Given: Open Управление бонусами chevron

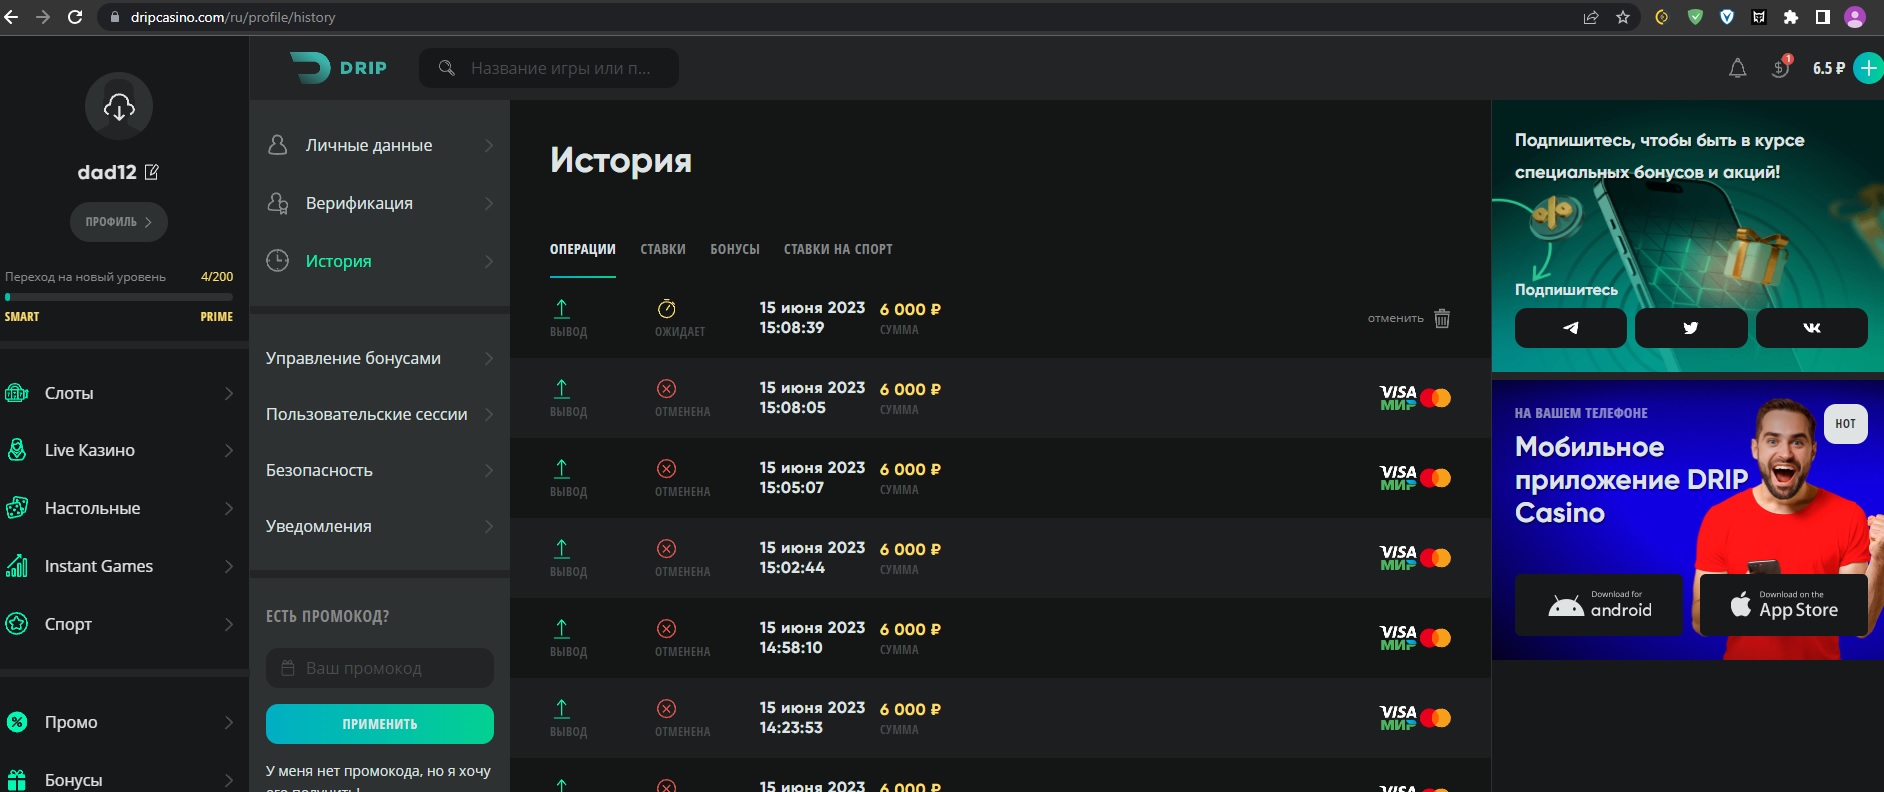Looking at the screenshot, I should (x=489, y=358).
